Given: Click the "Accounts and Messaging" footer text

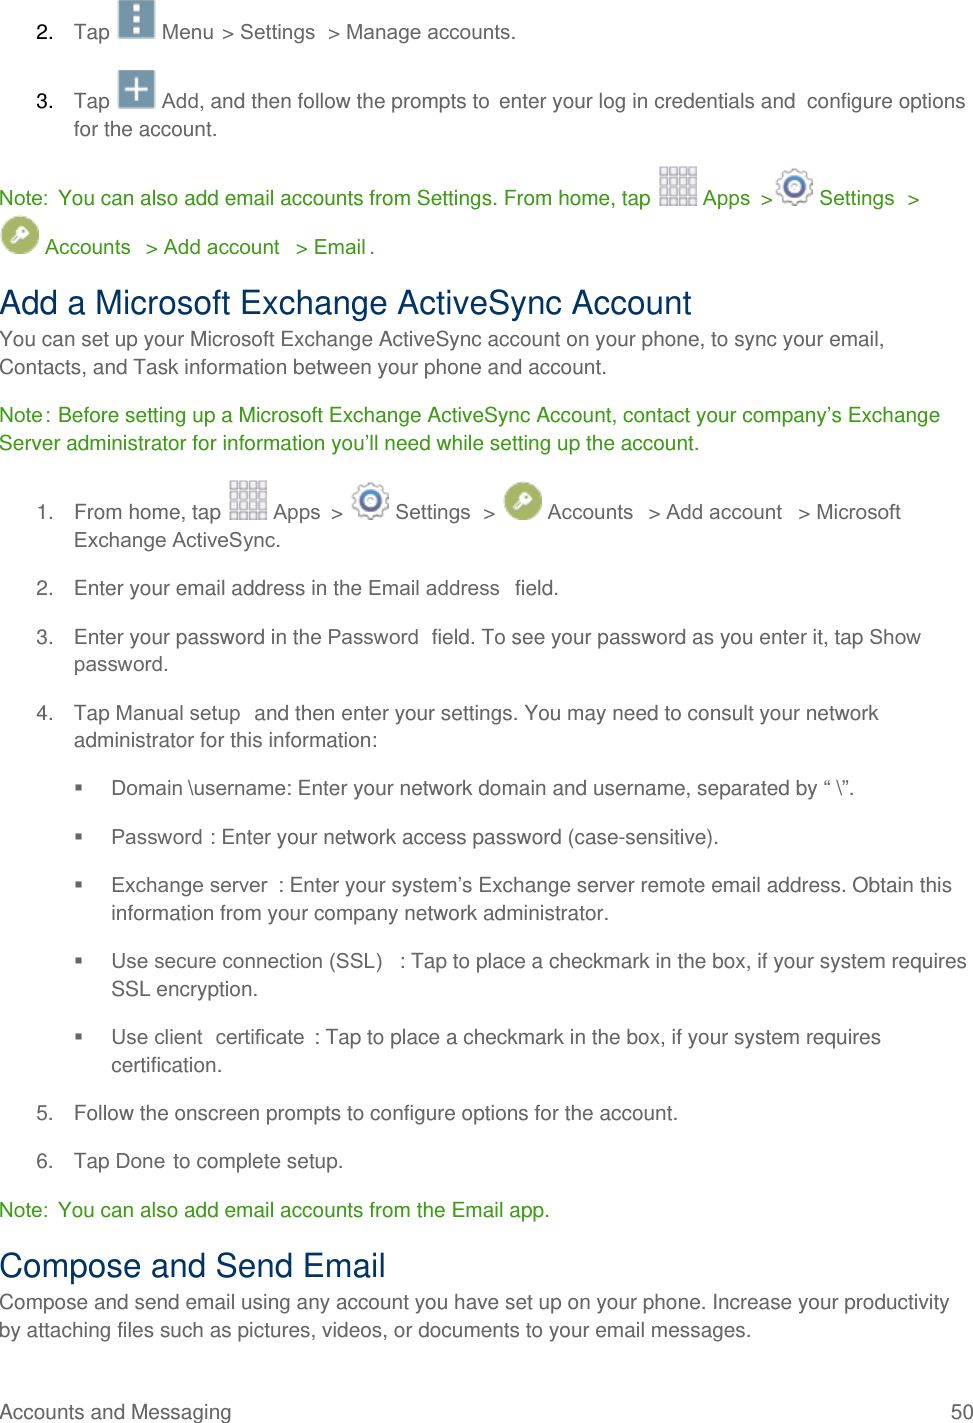Looking at the screenshot, I should coord(115,1411).
